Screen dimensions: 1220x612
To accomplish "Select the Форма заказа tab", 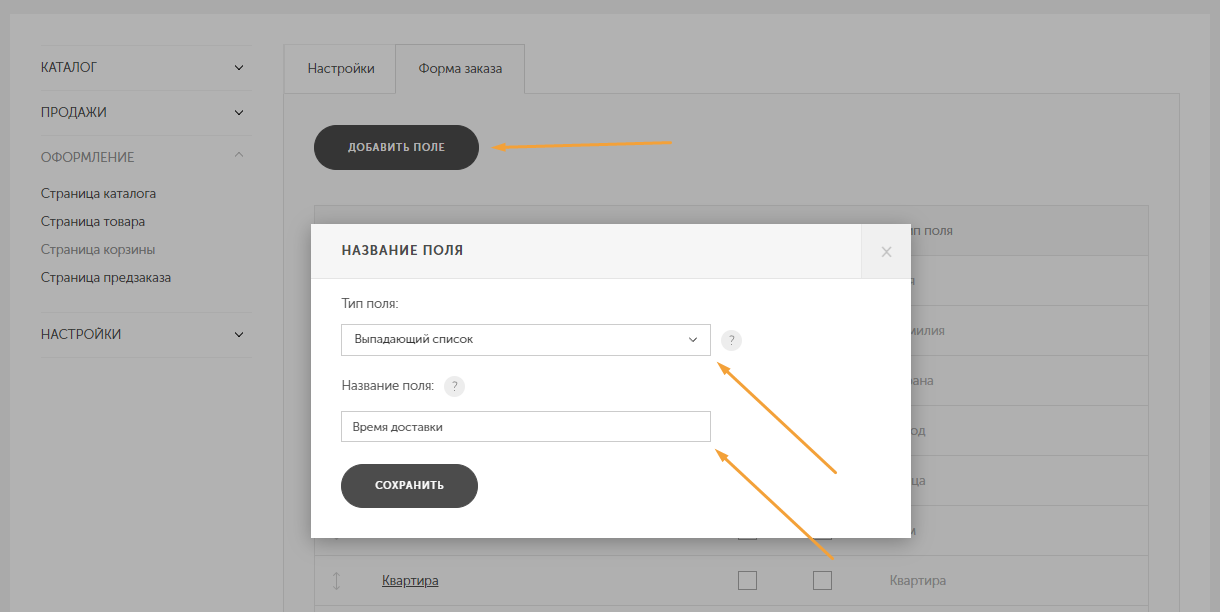I will pyautogui.click(x=460, y=69).
